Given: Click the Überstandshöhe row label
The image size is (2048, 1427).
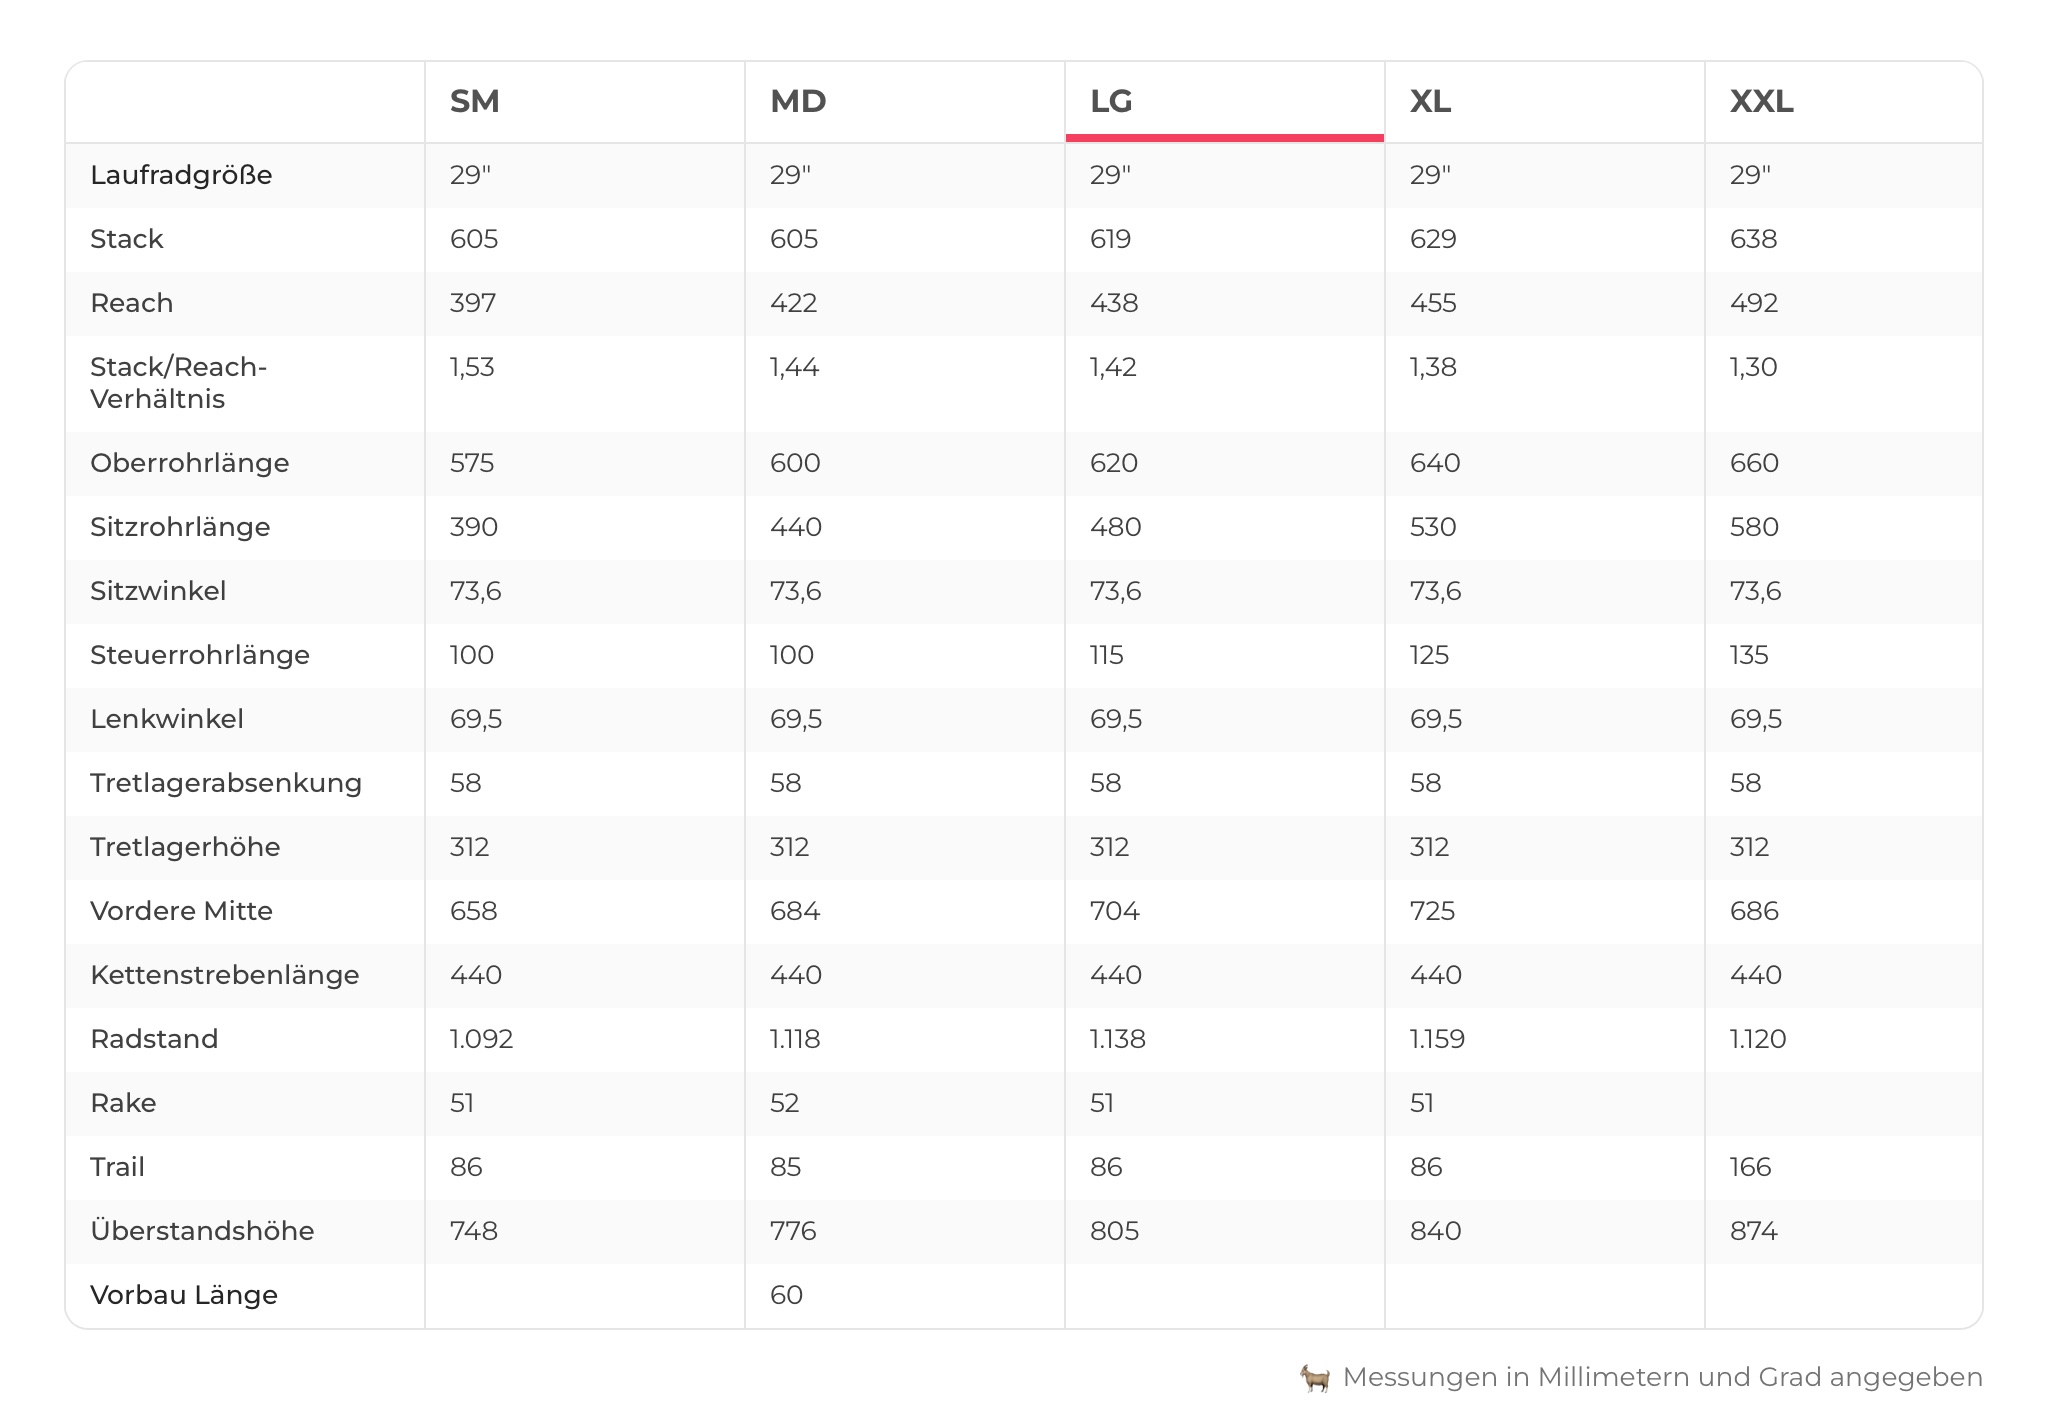Looking at the screenshot, I should click(x=202, y=1231).
